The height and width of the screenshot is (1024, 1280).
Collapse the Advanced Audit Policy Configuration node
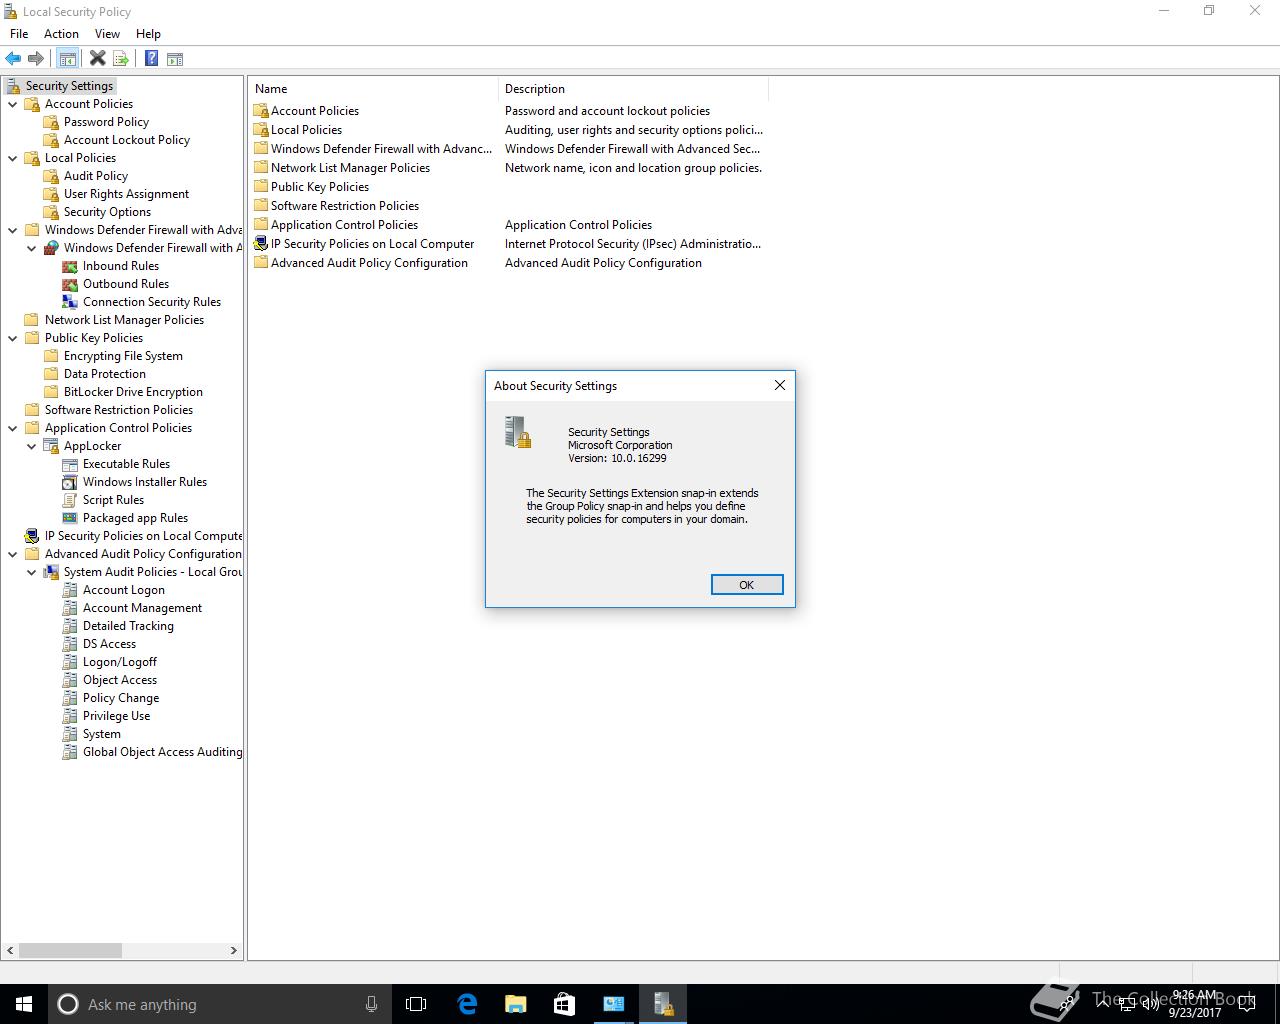pyautogui.click(x=12, y=554)
